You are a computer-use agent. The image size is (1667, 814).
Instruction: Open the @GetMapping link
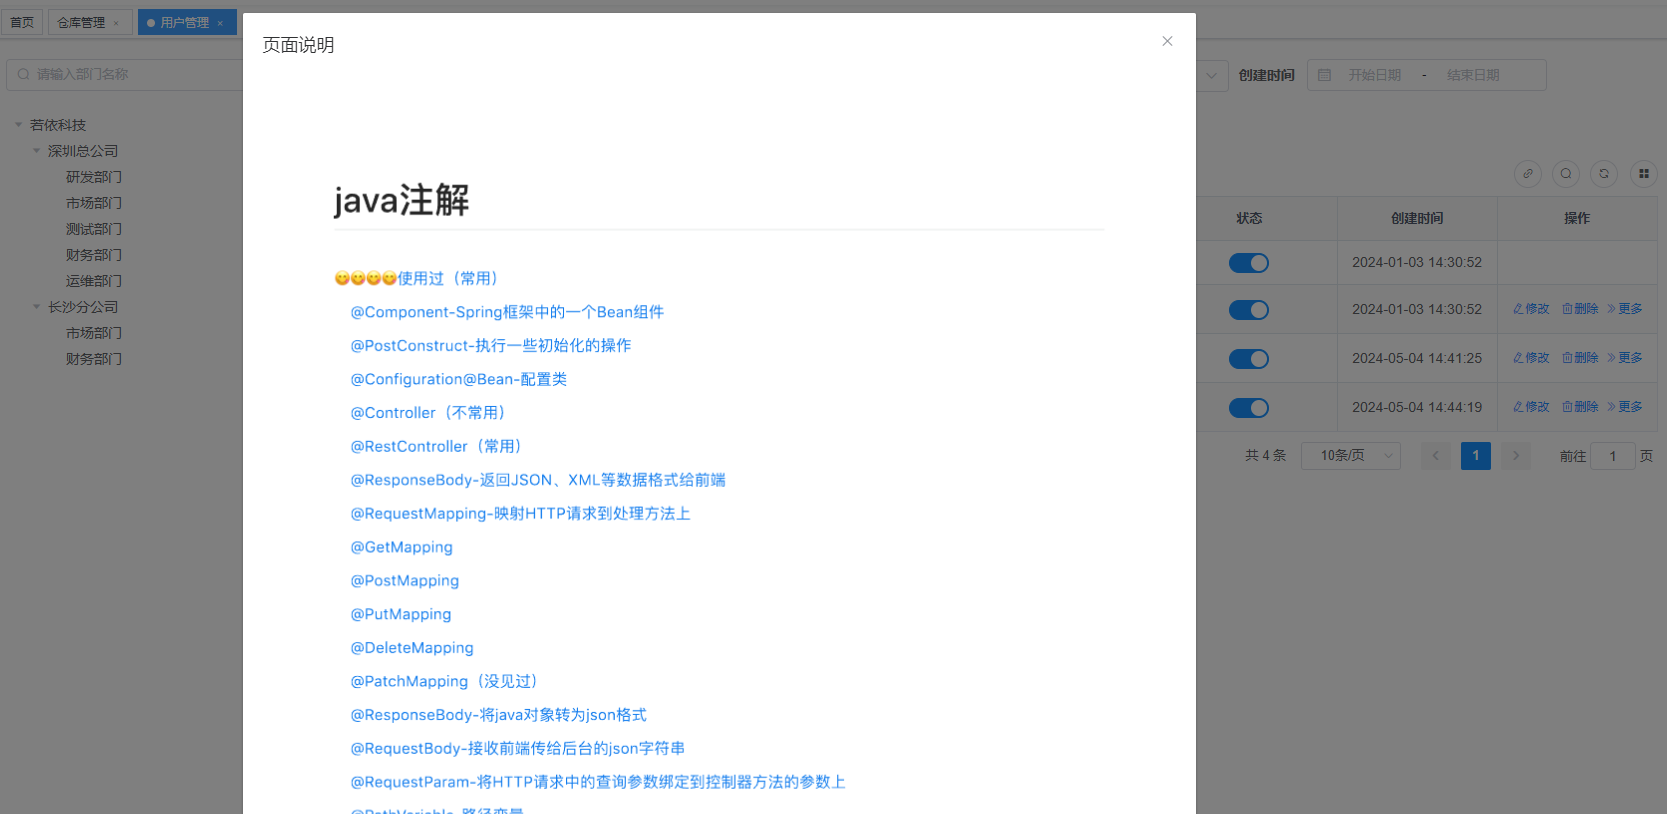(402, 547)
